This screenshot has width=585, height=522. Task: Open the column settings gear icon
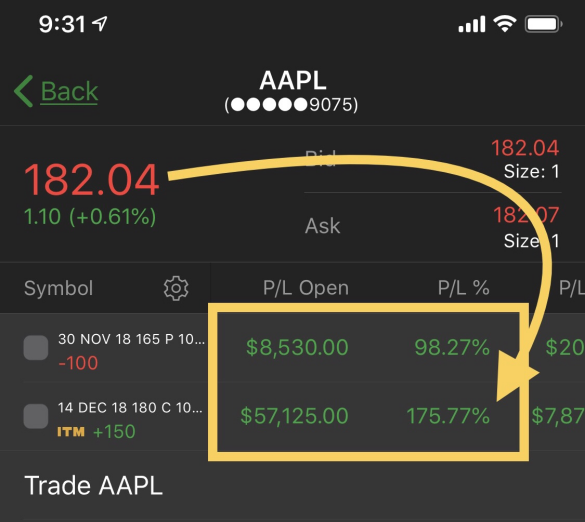[x=176, y=288]
